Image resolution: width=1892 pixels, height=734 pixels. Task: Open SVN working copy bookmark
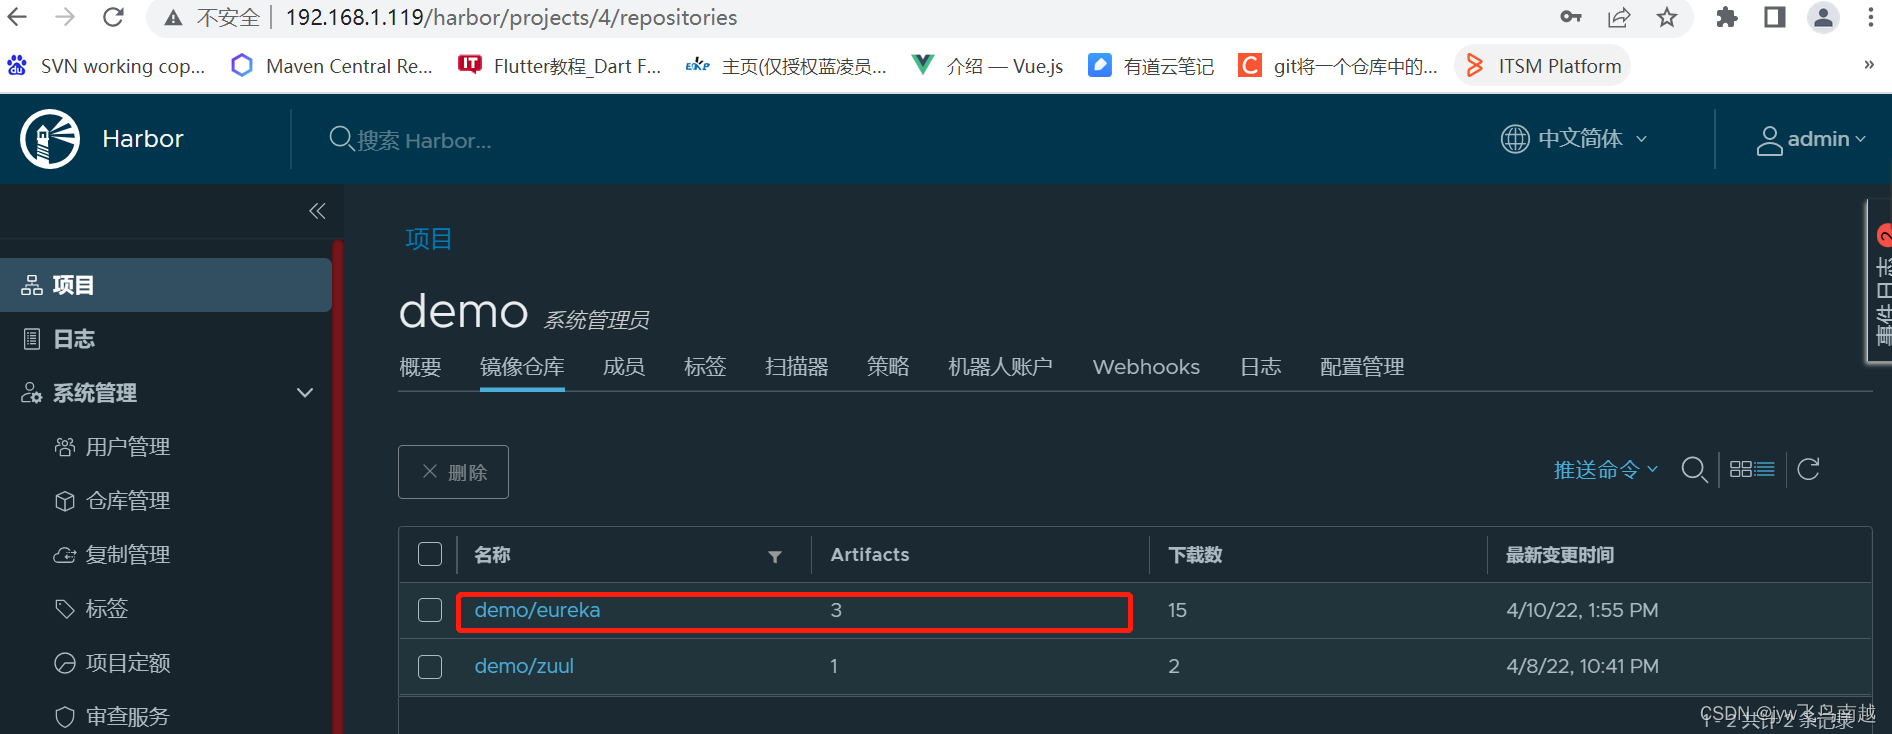tap(106, 66)
